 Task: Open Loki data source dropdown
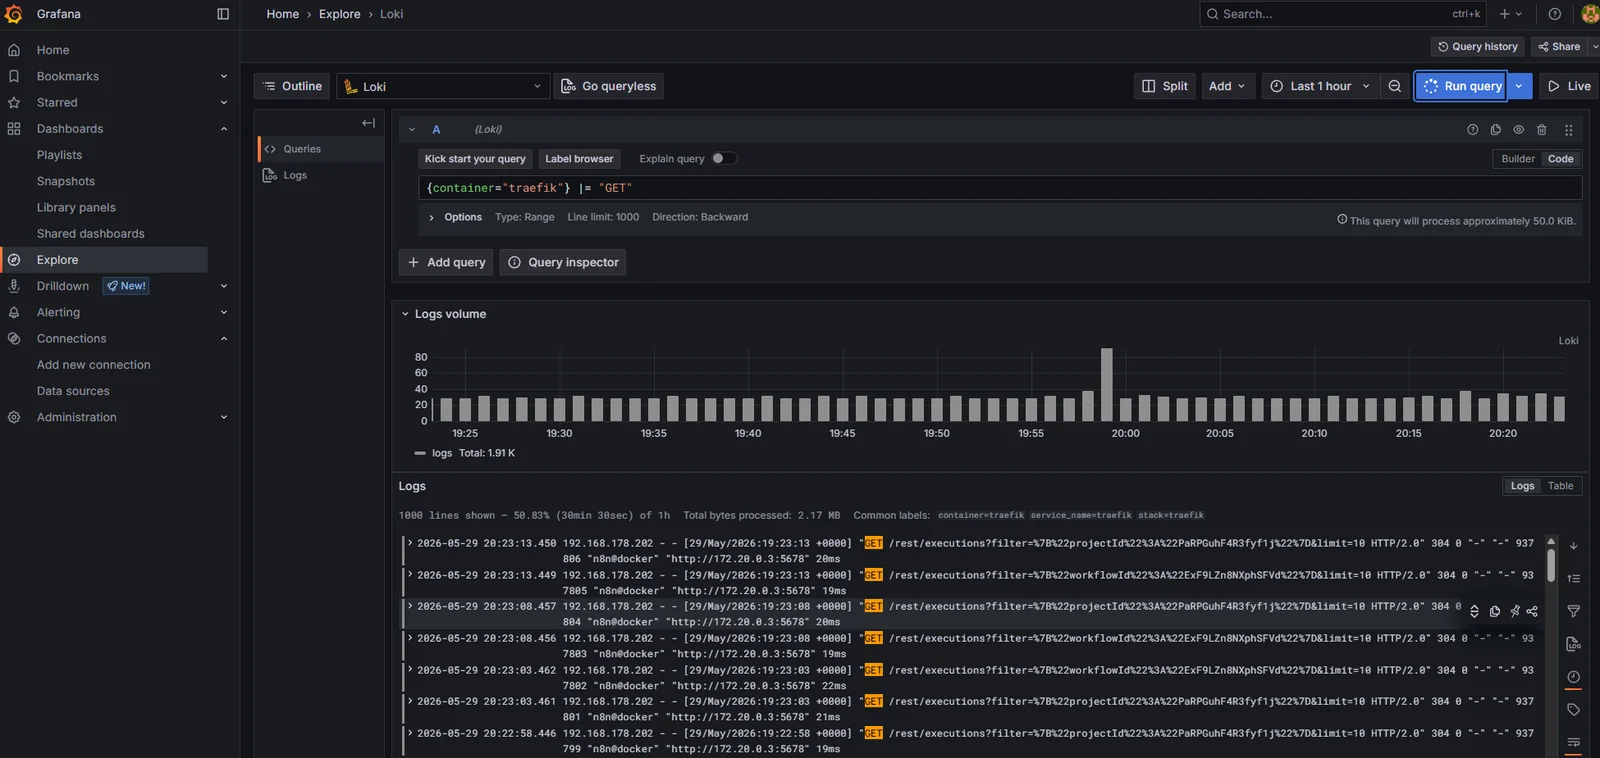(443, 86)
